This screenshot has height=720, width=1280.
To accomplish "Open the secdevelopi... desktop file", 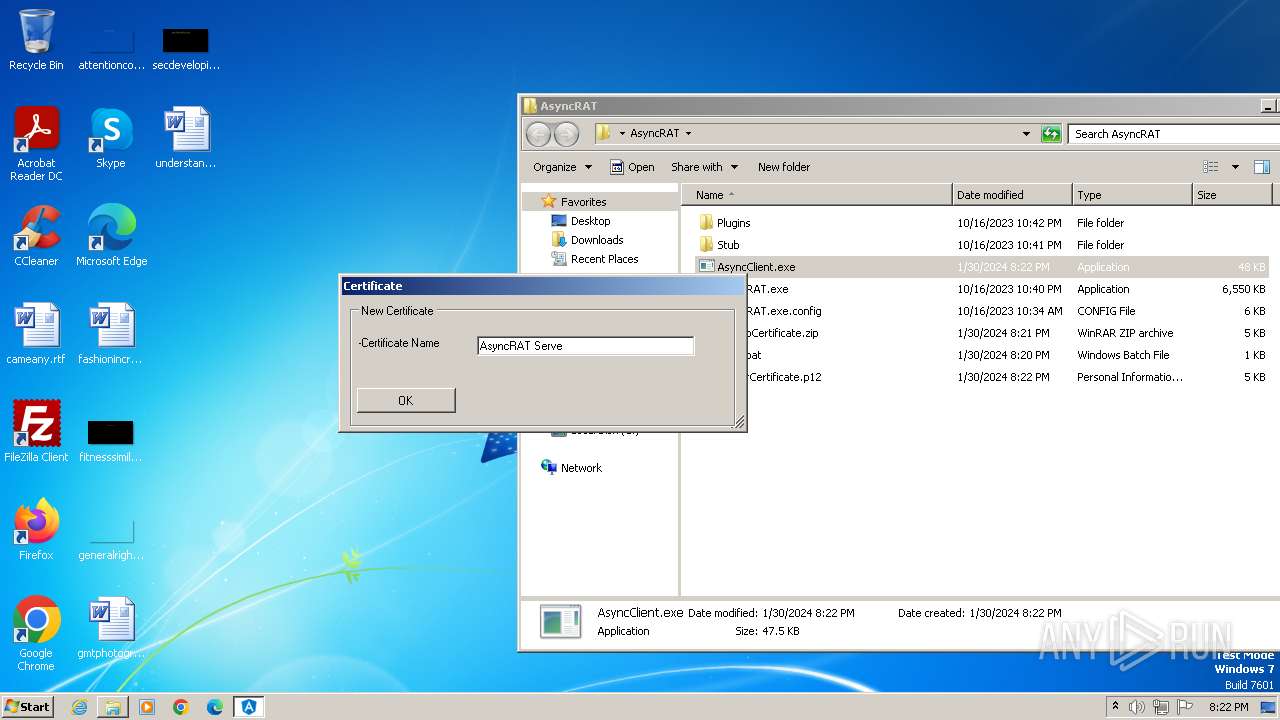I will (x=186, y=50).
